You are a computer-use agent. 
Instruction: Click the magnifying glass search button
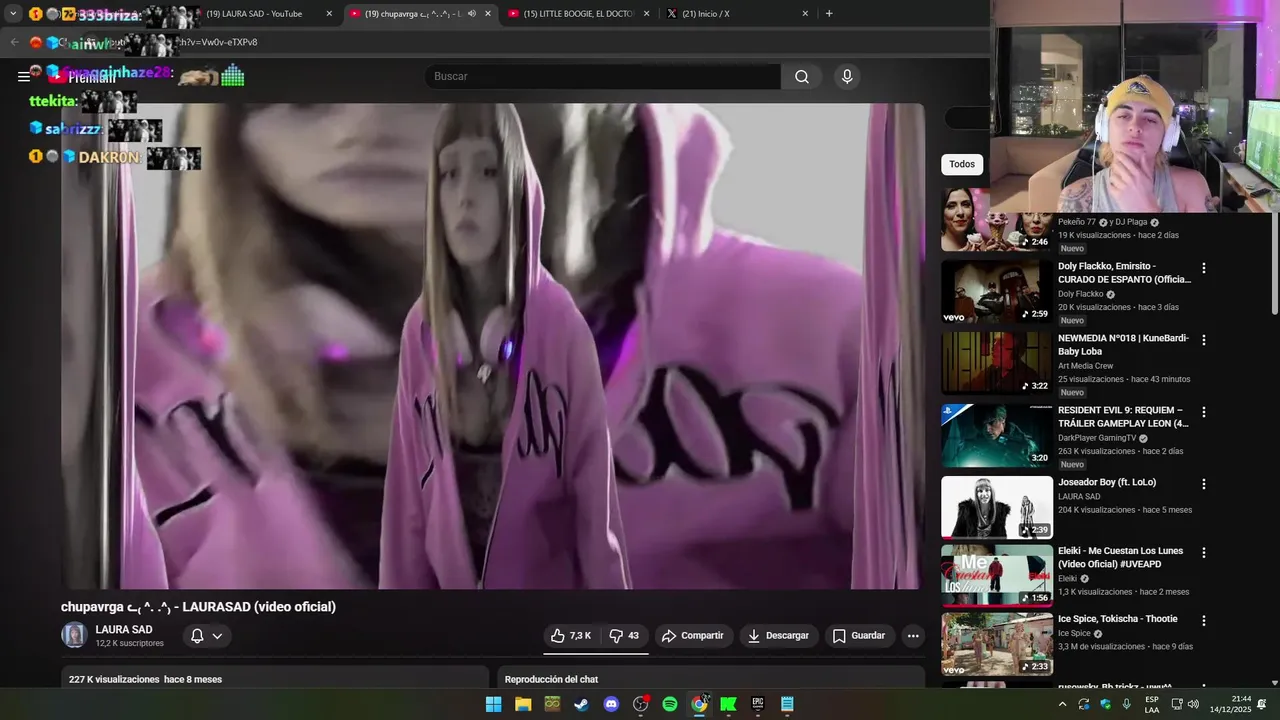pyautogui.click(x=802, y=76)
